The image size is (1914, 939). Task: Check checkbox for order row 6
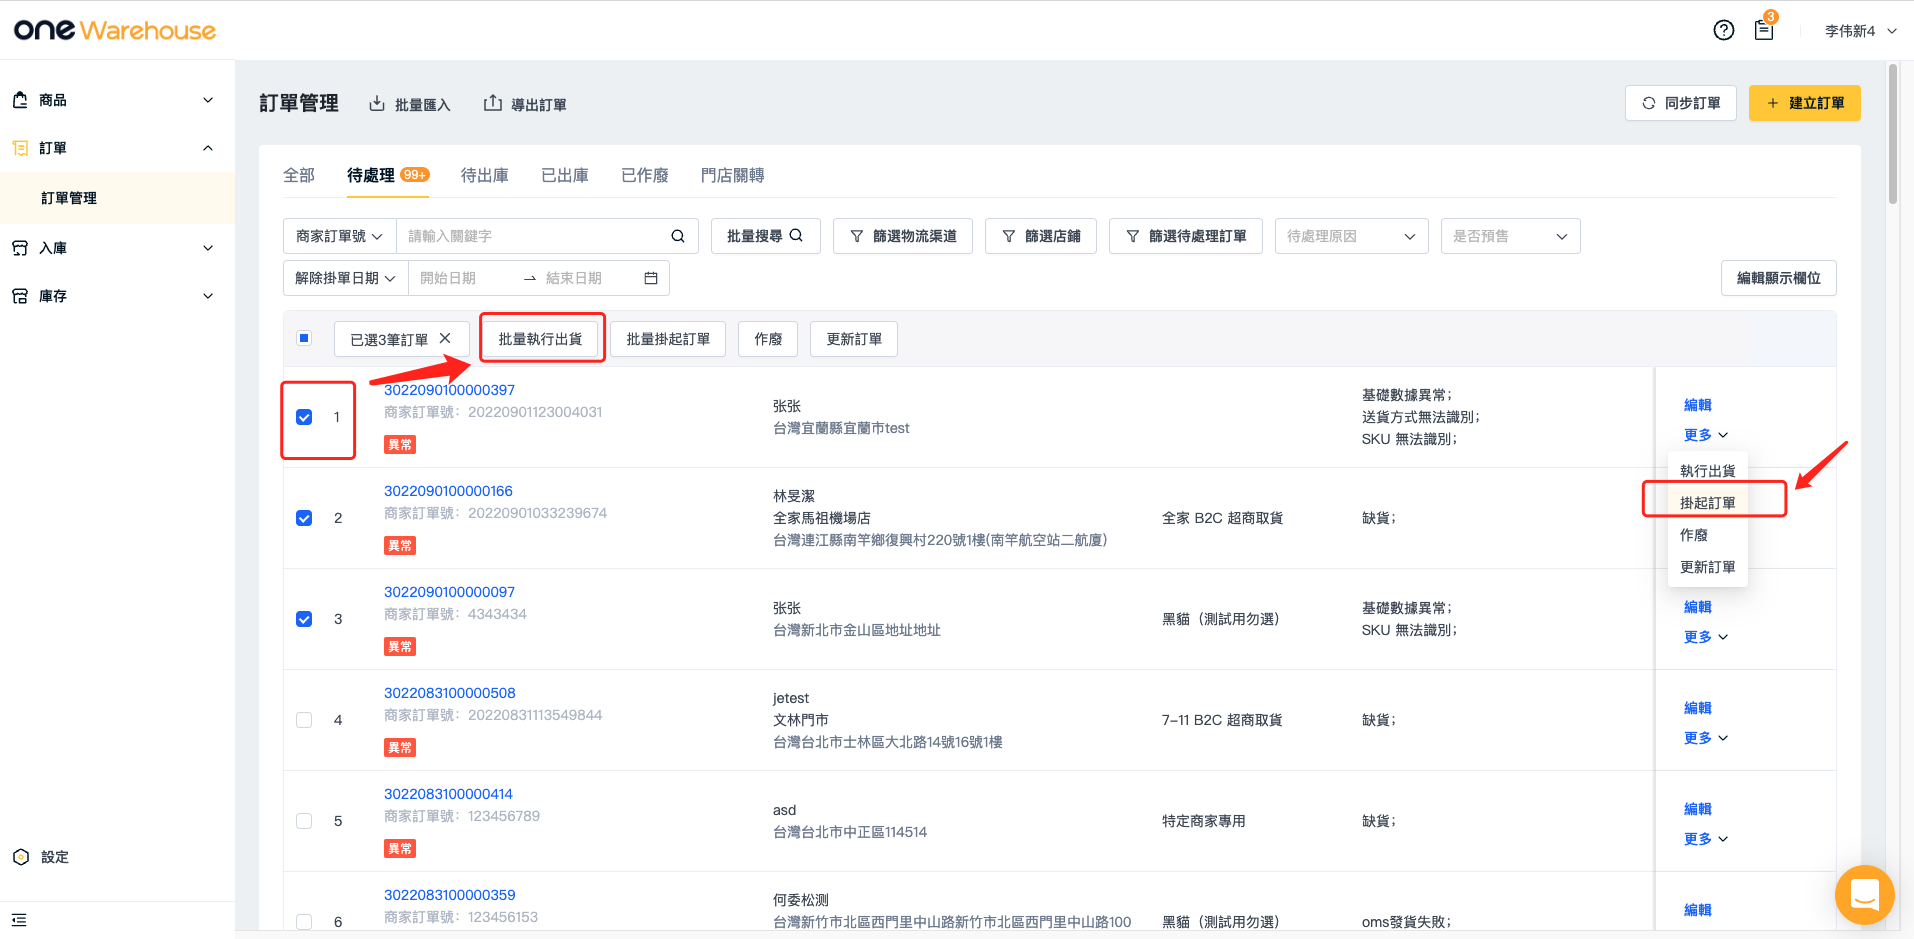point(304,922)
